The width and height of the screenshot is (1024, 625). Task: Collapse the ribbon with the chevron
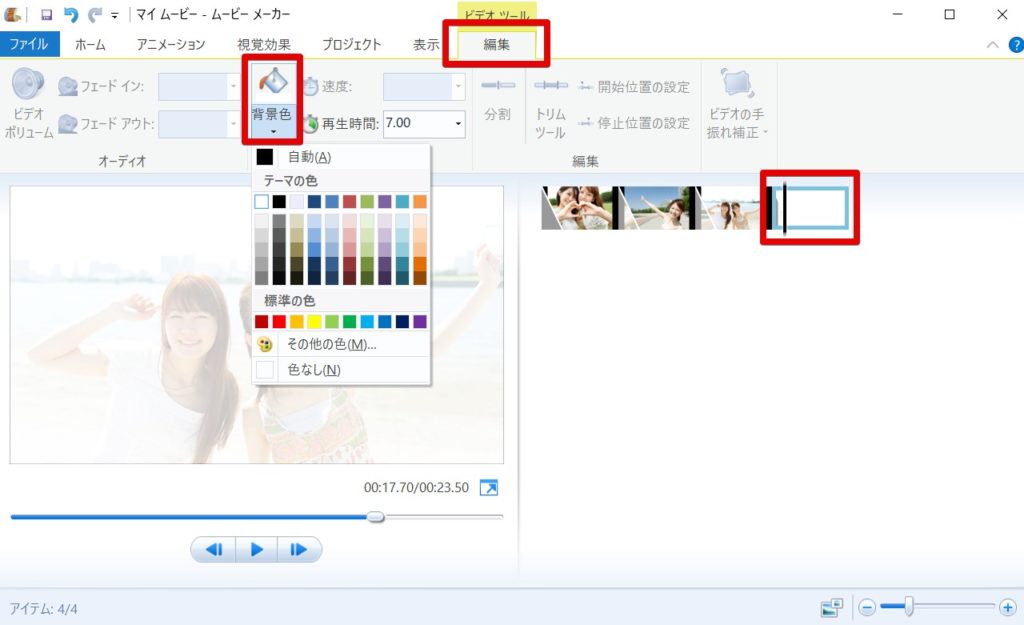click(993, 44)
